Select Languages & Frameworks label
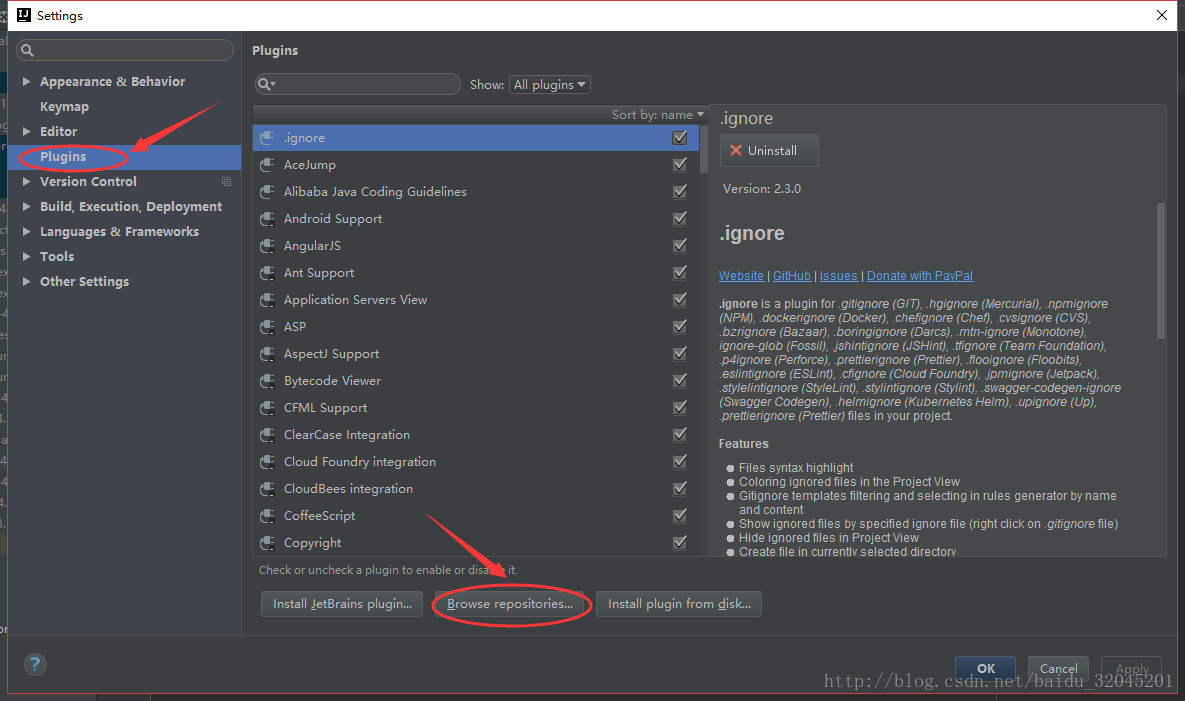This screenshot has width=1185, height=701. (119, 231)
